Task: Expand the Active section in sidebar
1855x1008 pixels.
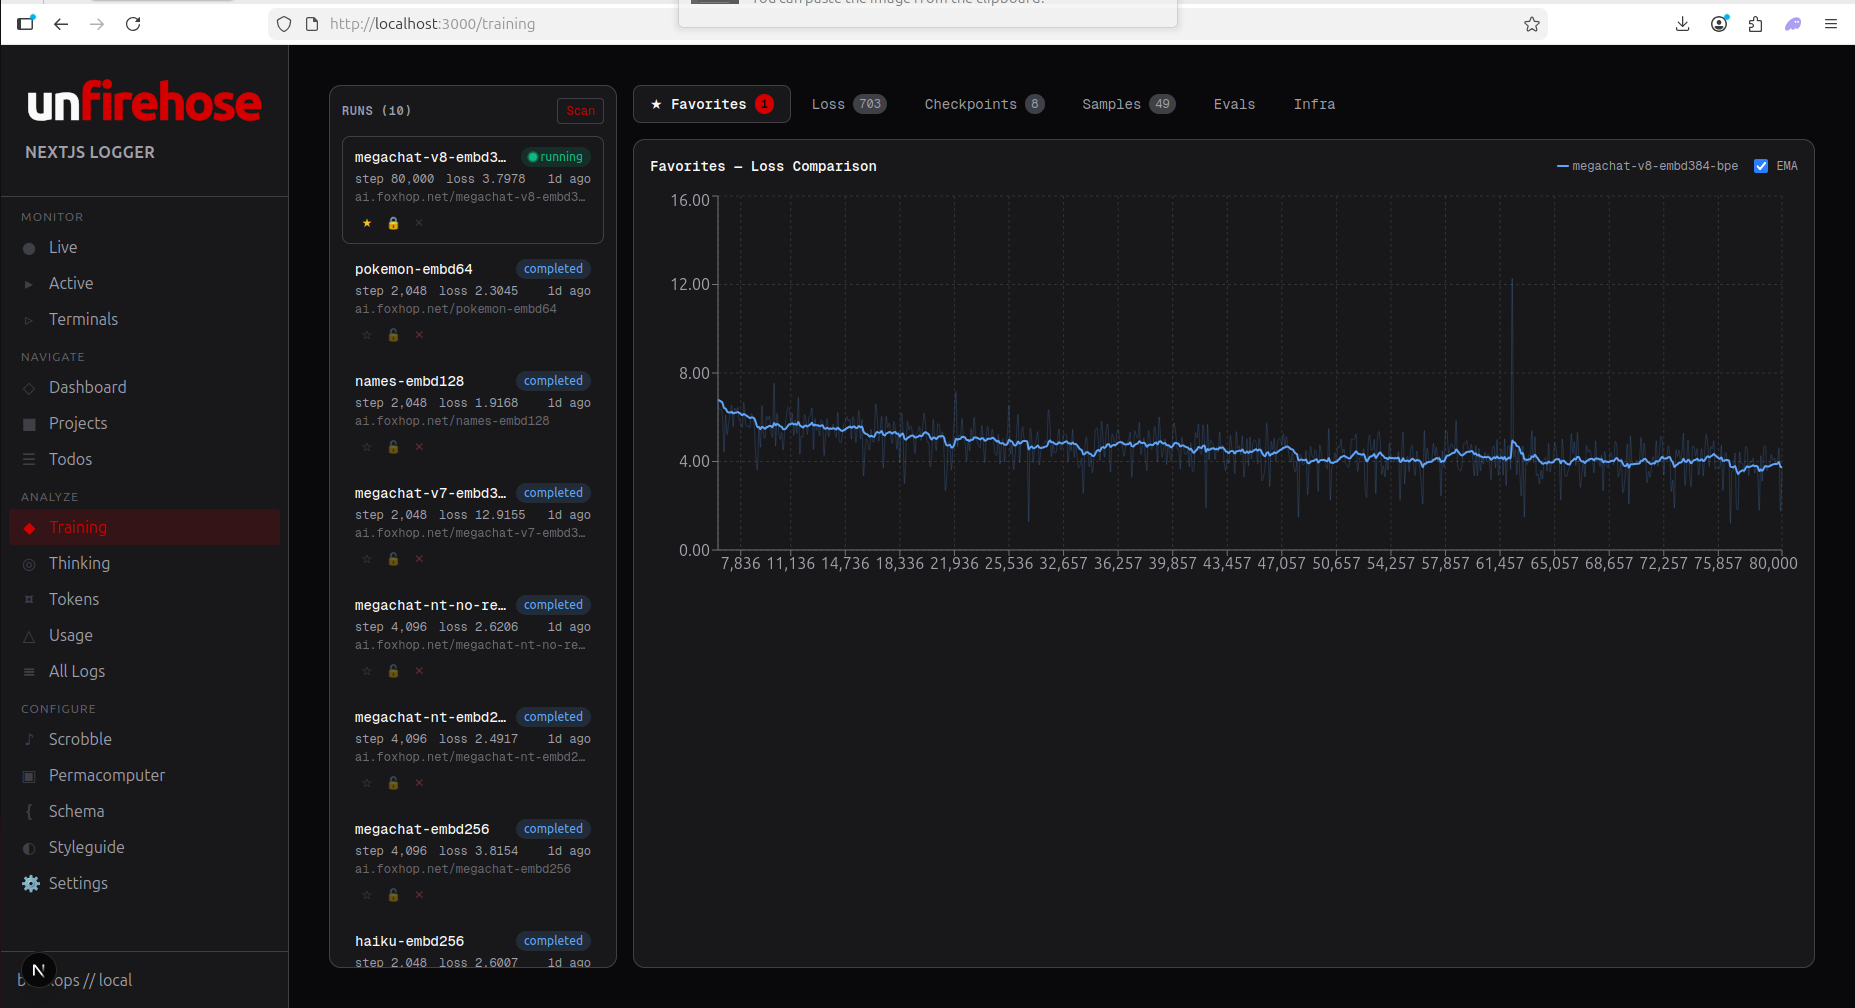Action: pyautogui.click(x=29, y=284)
